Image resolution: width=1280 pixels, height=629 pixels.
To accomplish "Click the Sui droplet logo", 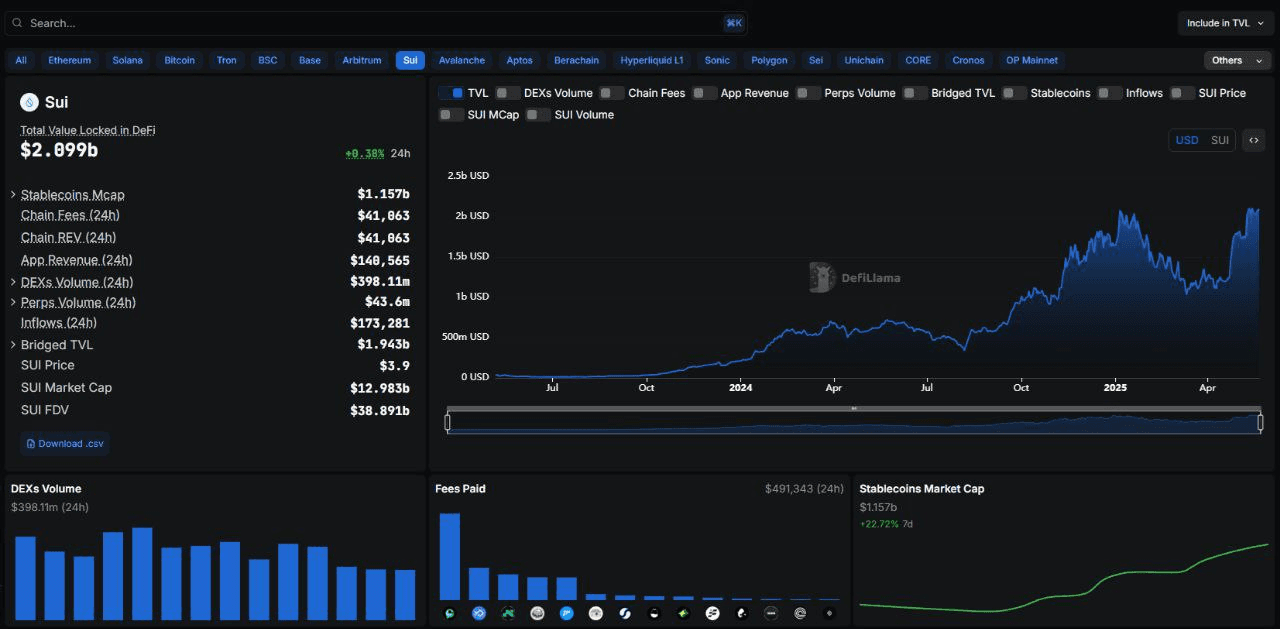I will click(29, 102).
